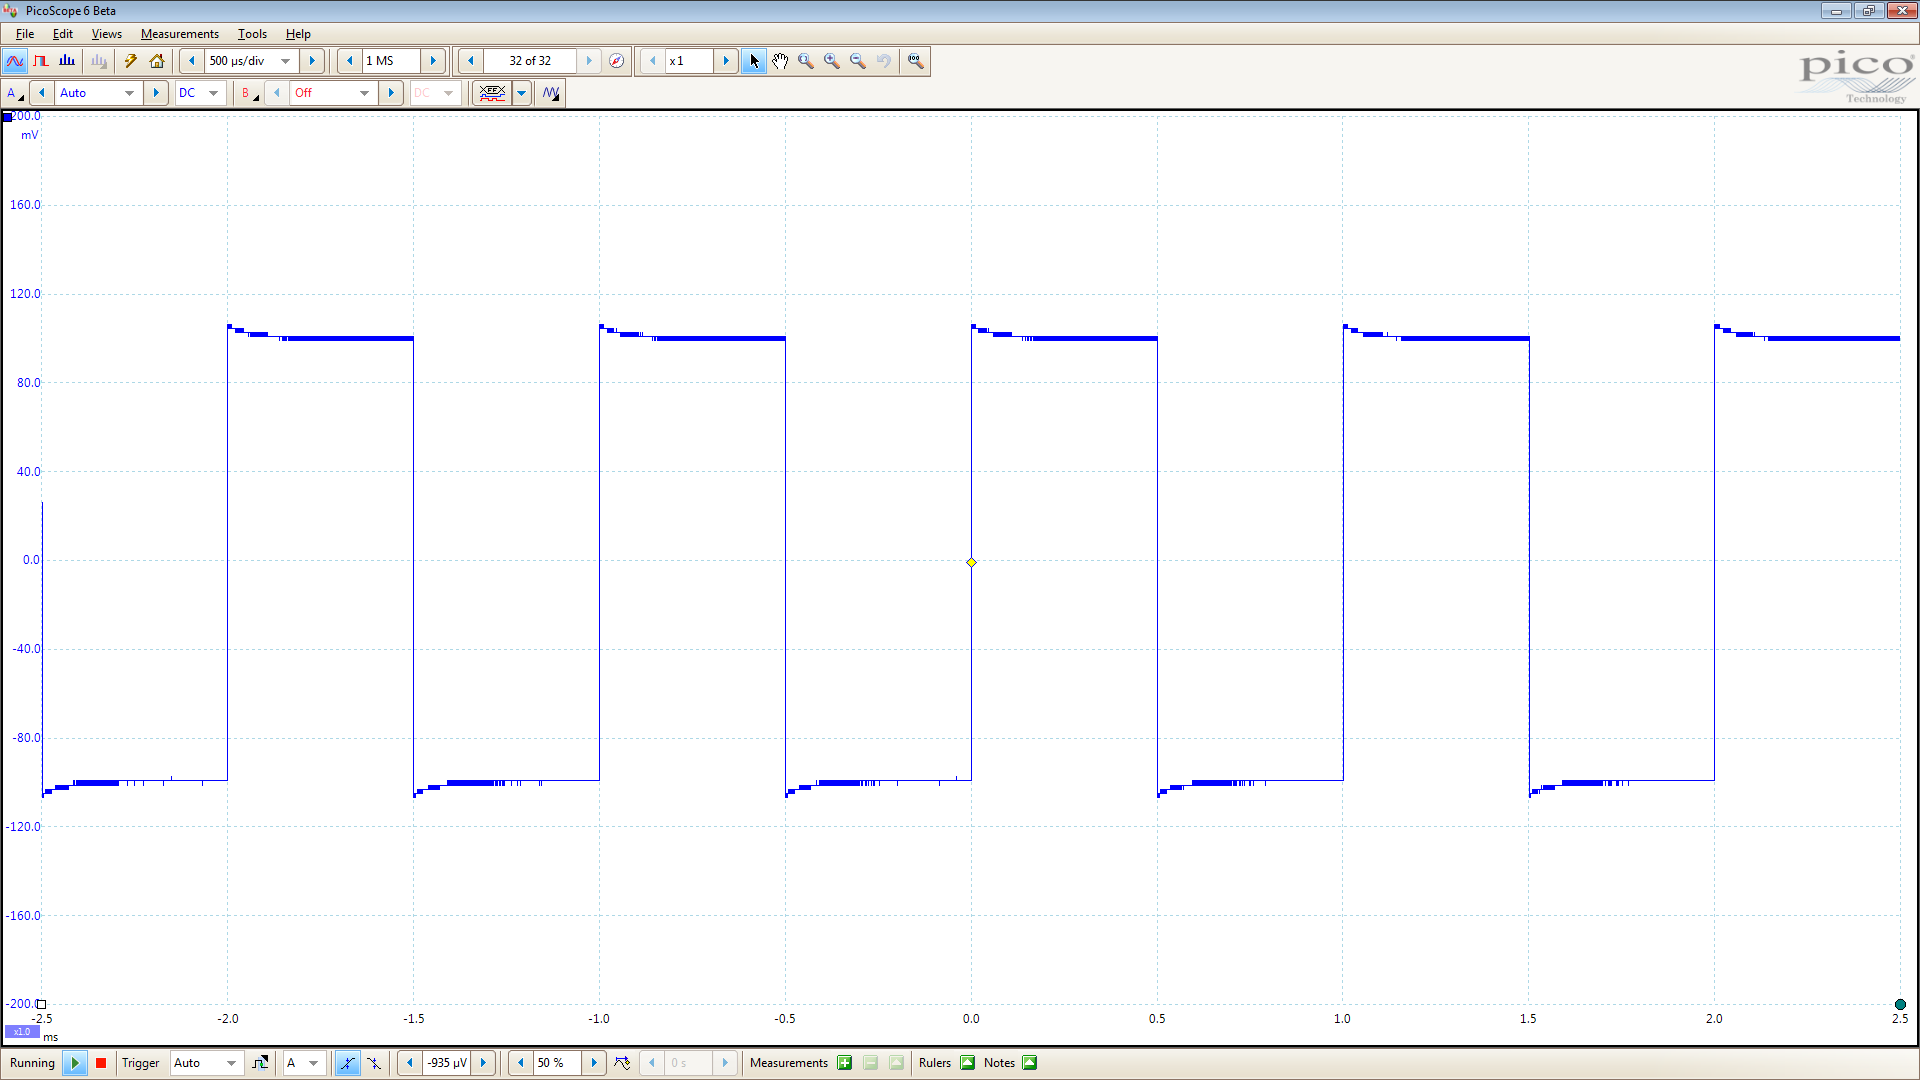Add measurement with green plus button
The width and height of the screenshot is (1920, 1080).
tap(845, 1063)
